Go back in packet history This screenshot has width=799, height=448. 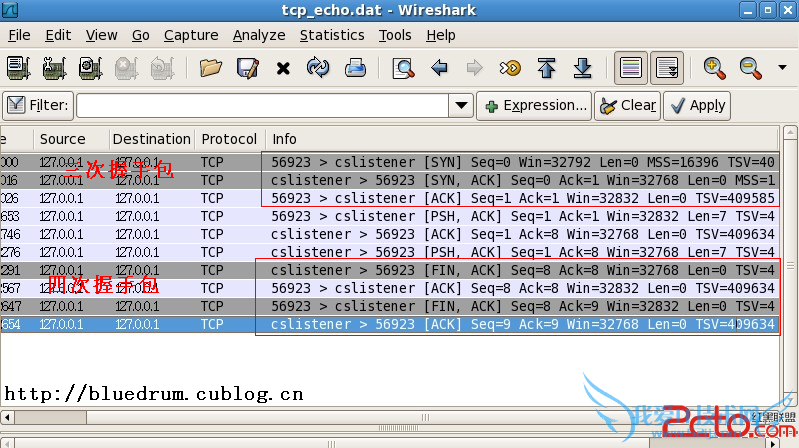[439, 68]
